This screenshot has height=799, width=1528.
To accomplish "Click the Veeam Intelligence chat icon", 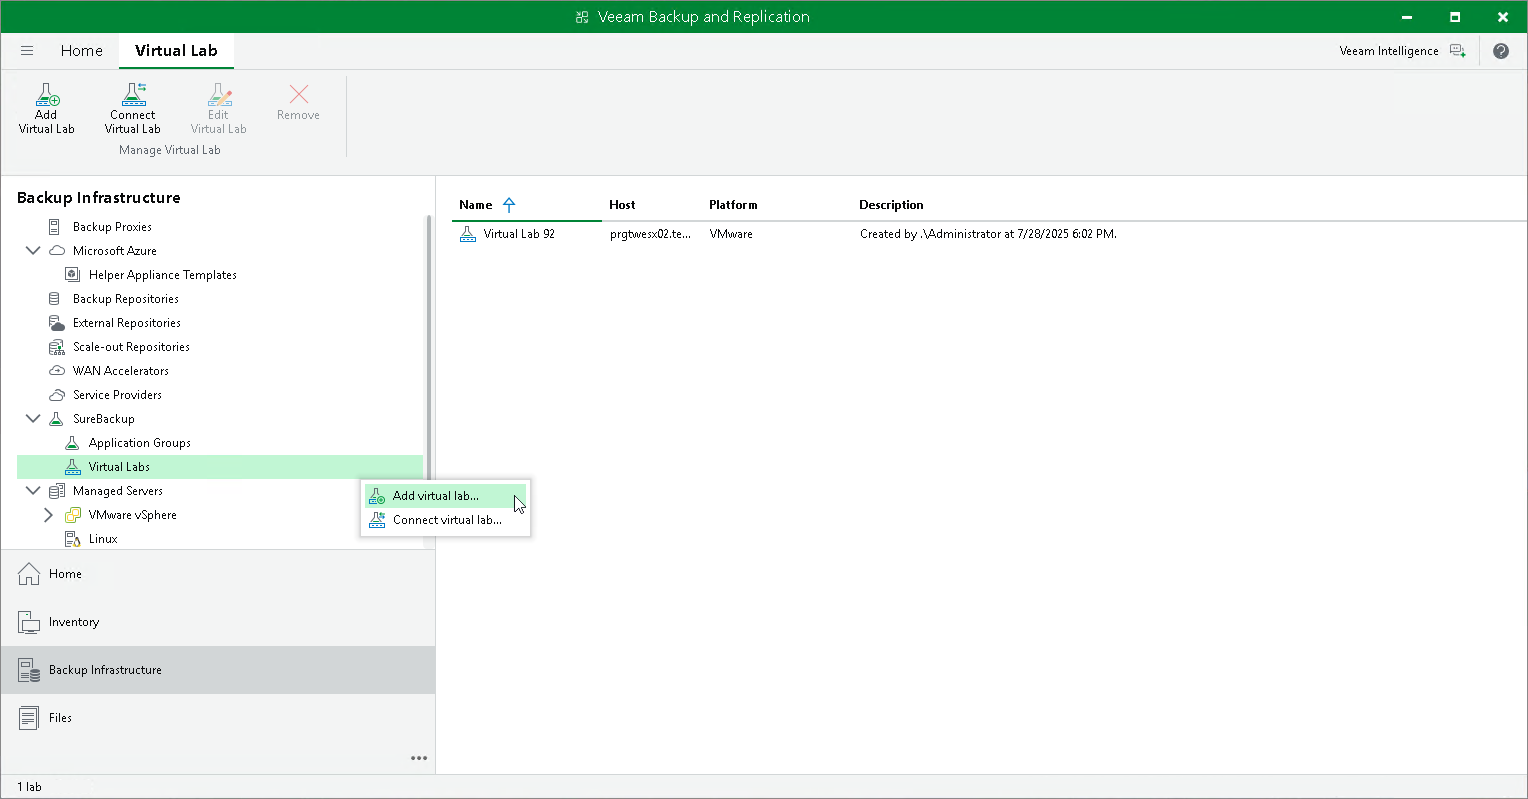I will coord(1458,51).
